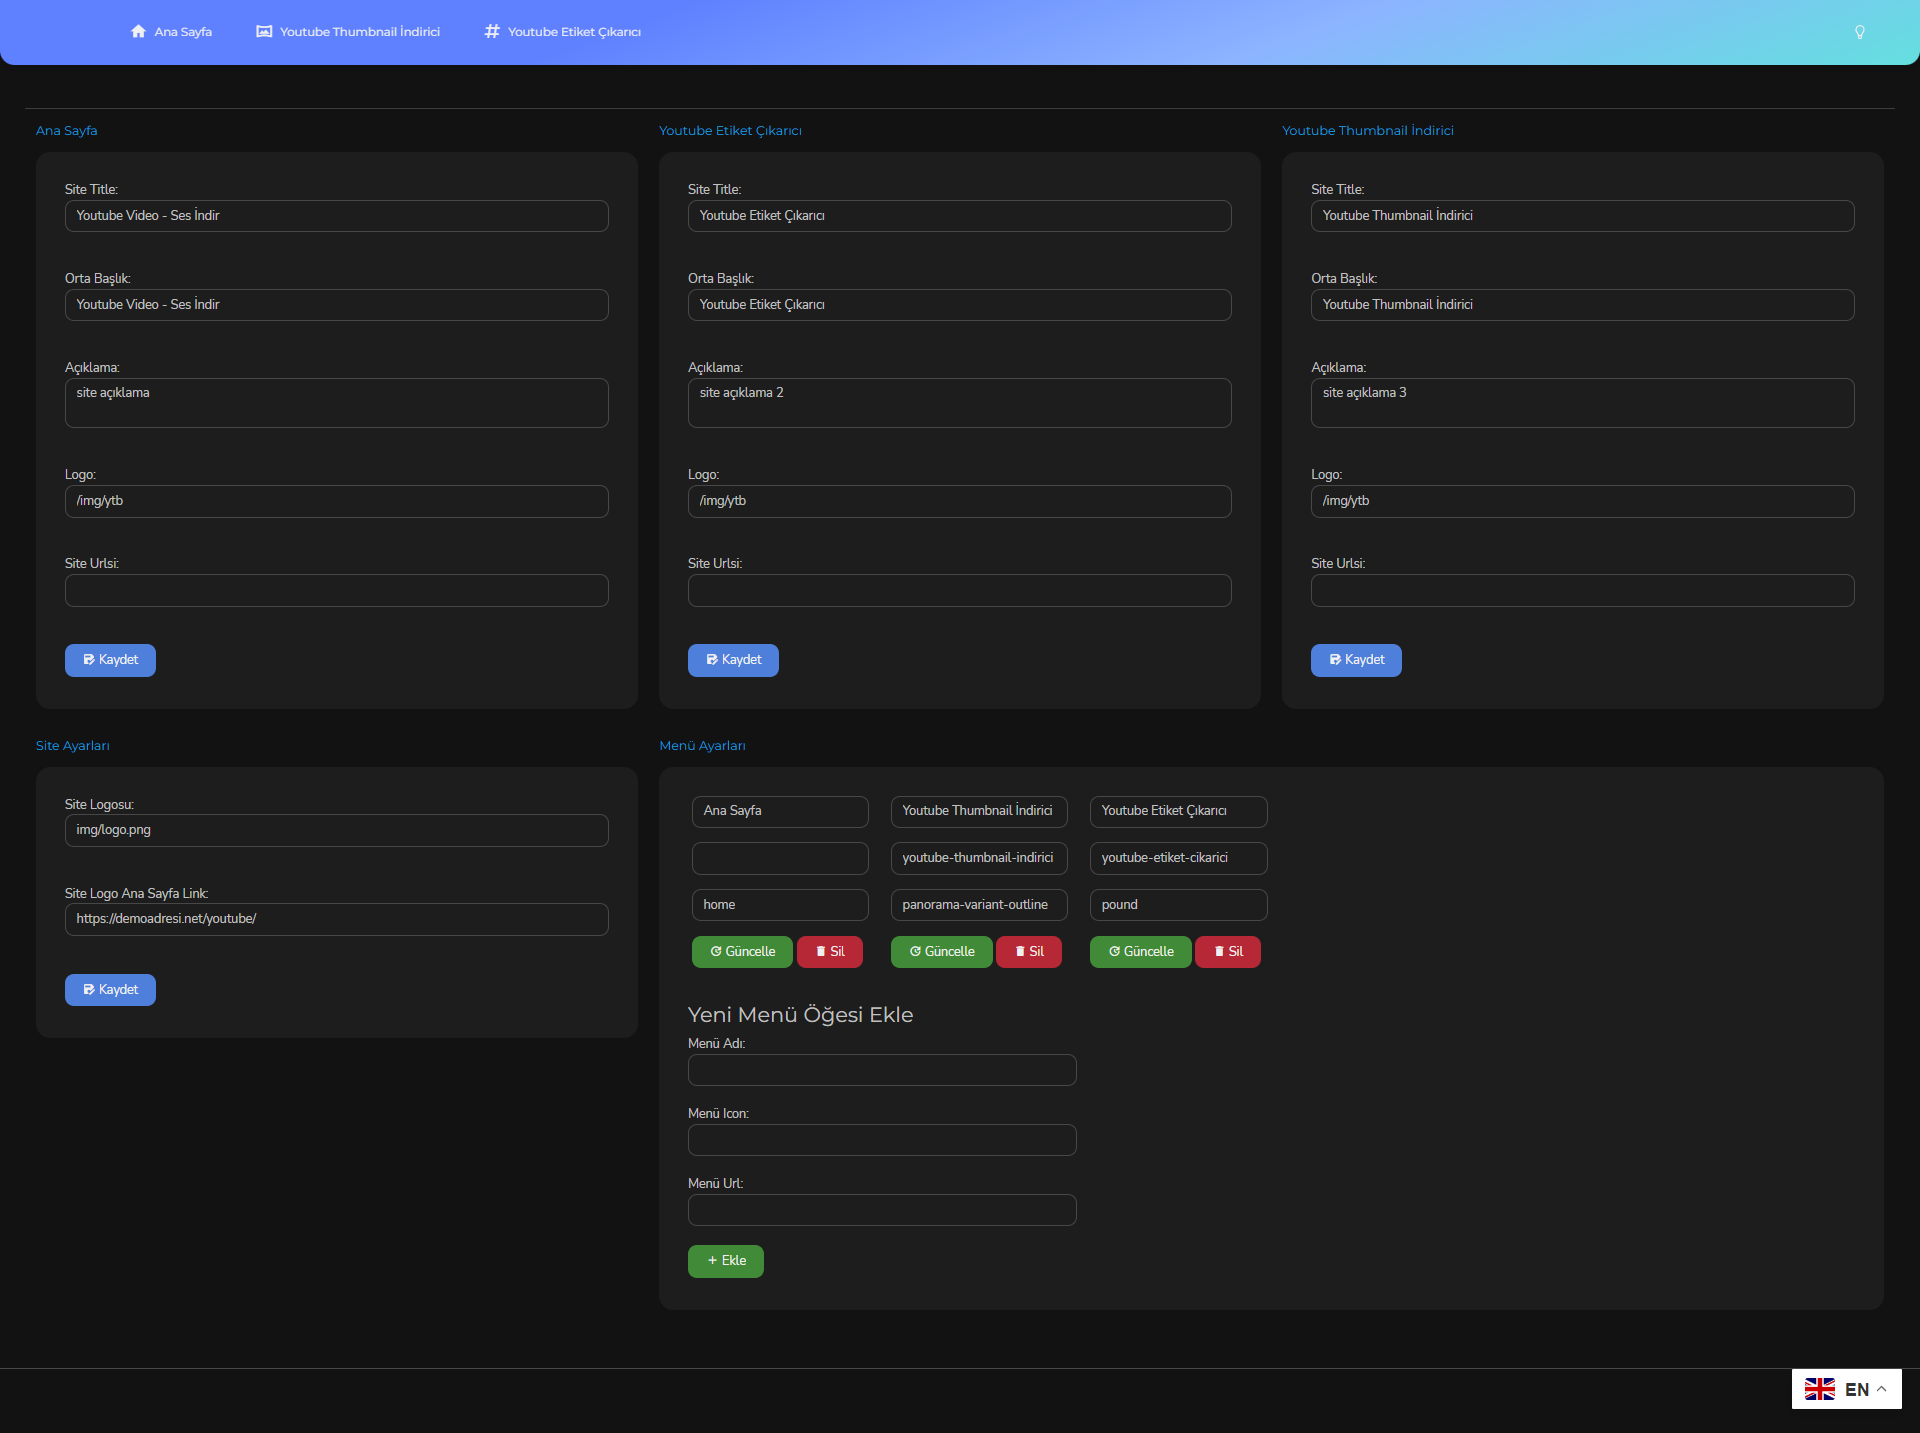
Task: Edit Logo field in Ana Sayfa panel
Action: (337, 501)
